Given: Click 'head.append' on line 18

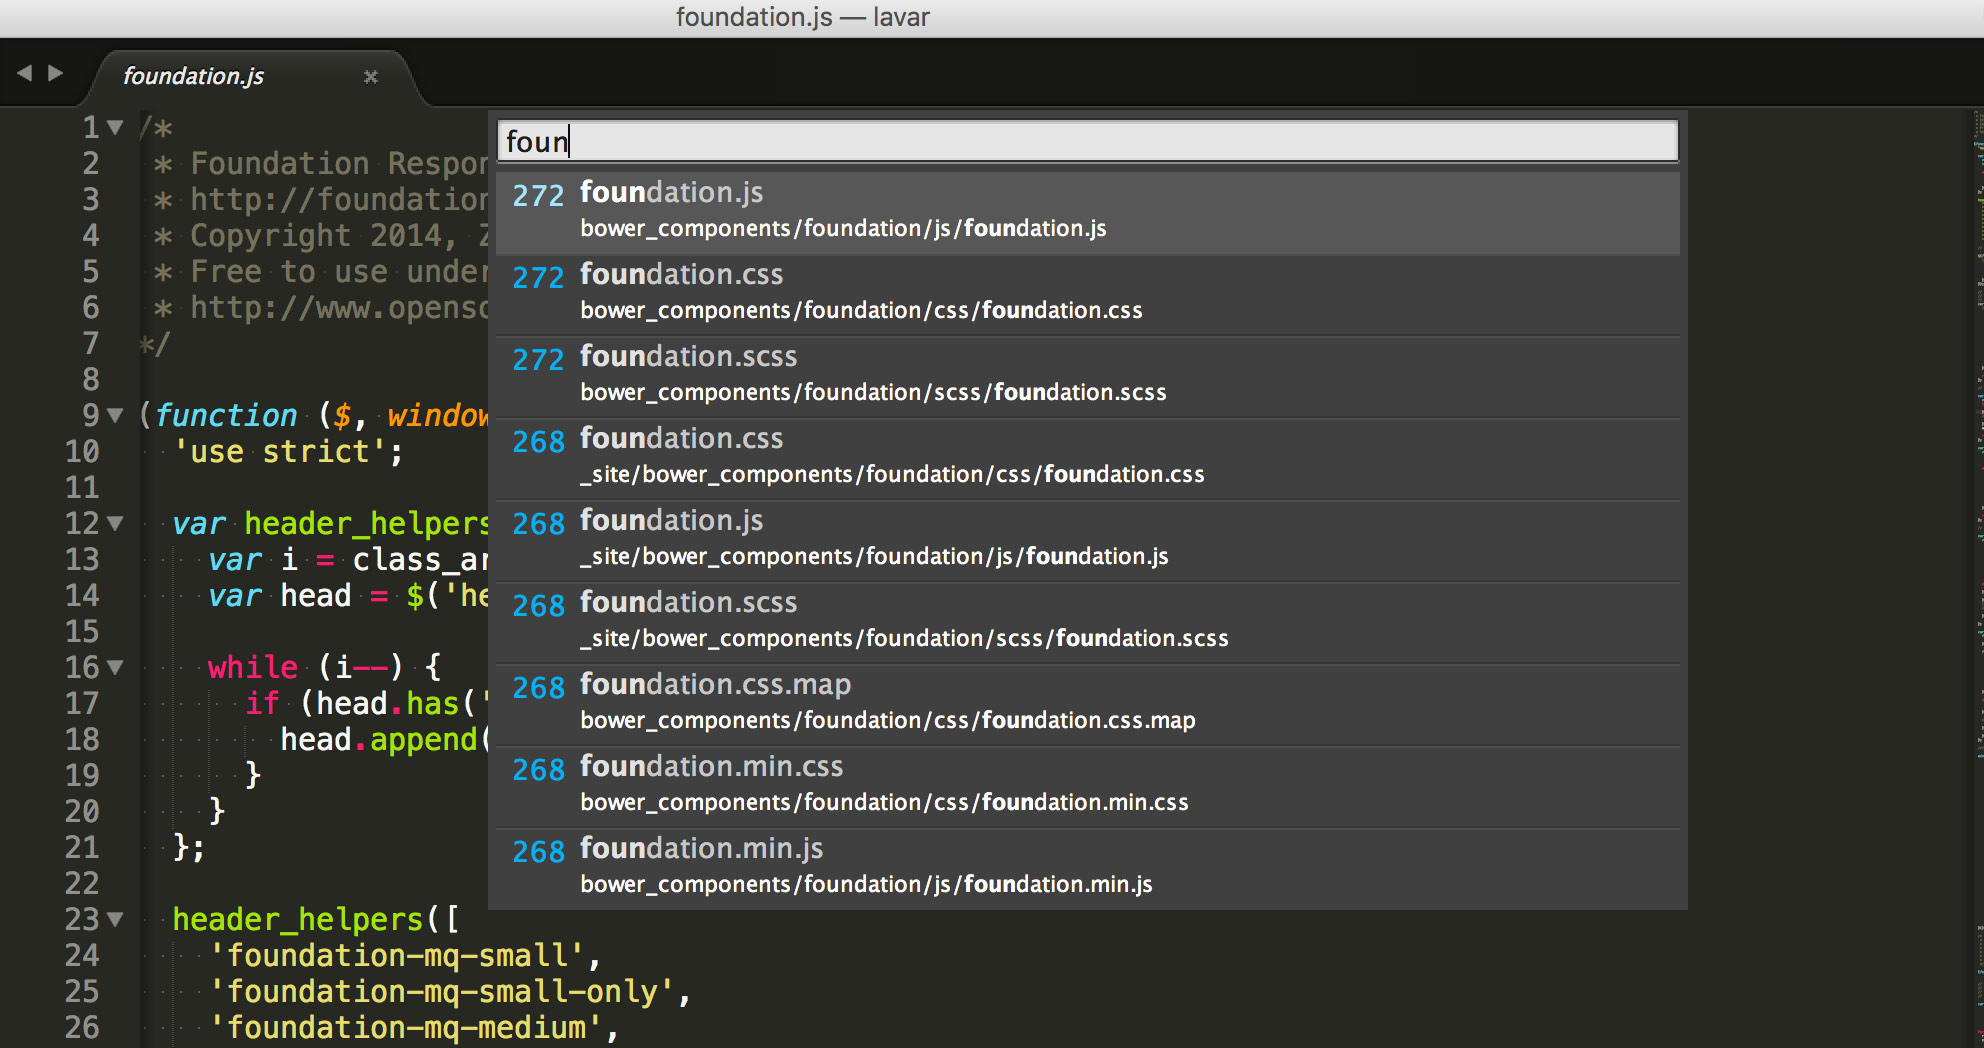Looking at the screenshot, I should coord(379,740).
